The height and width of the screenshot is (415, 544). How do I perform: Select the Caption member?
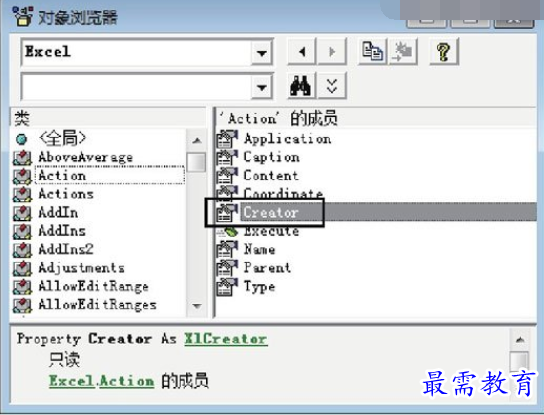tap(271, 157)
